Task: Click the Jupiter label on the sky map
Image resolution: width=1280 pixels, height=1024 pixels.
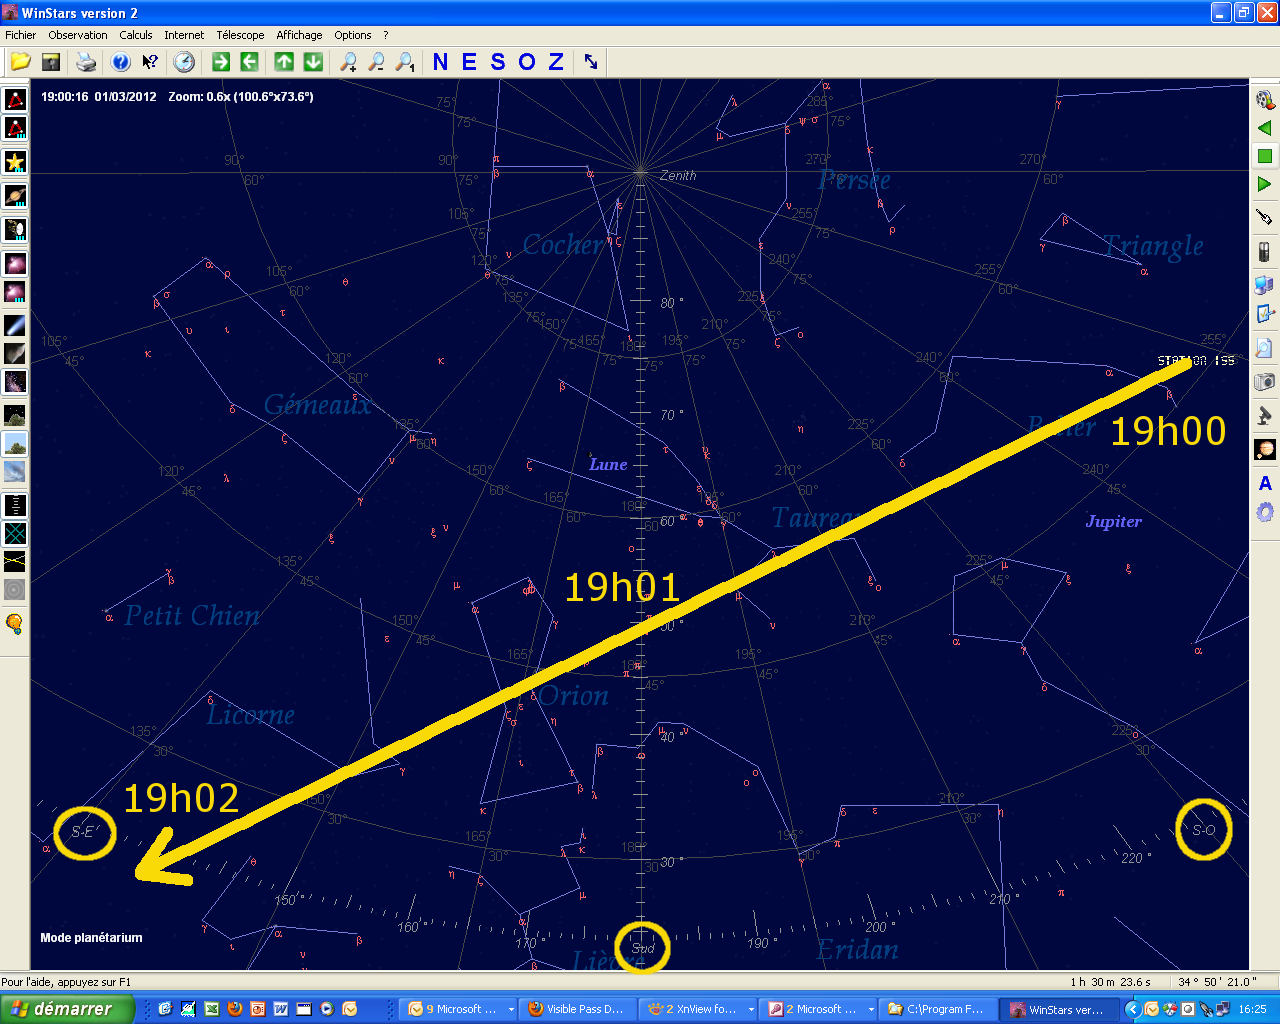Action: click(x=1113, y=521)
